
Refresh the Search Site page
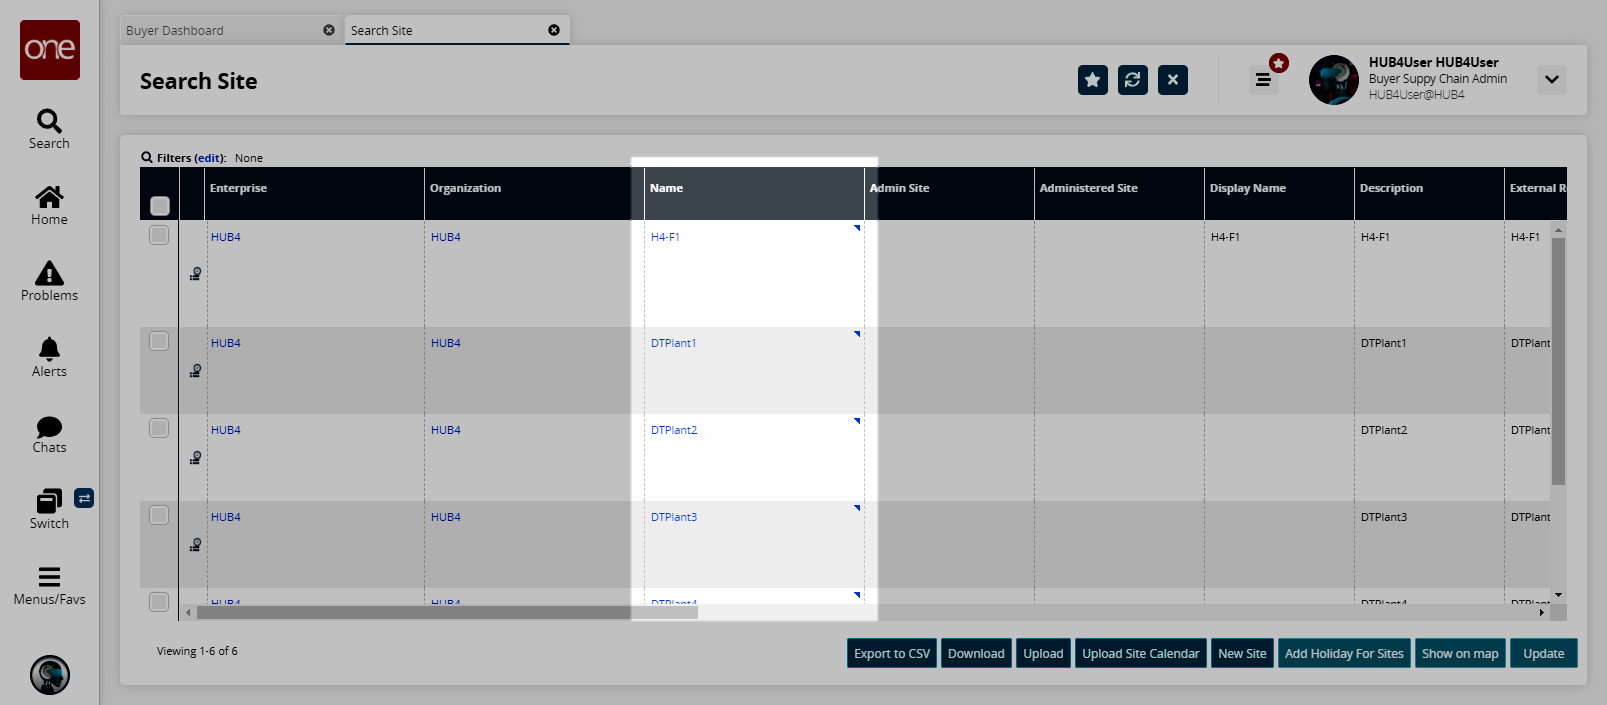click(1133, 80)
